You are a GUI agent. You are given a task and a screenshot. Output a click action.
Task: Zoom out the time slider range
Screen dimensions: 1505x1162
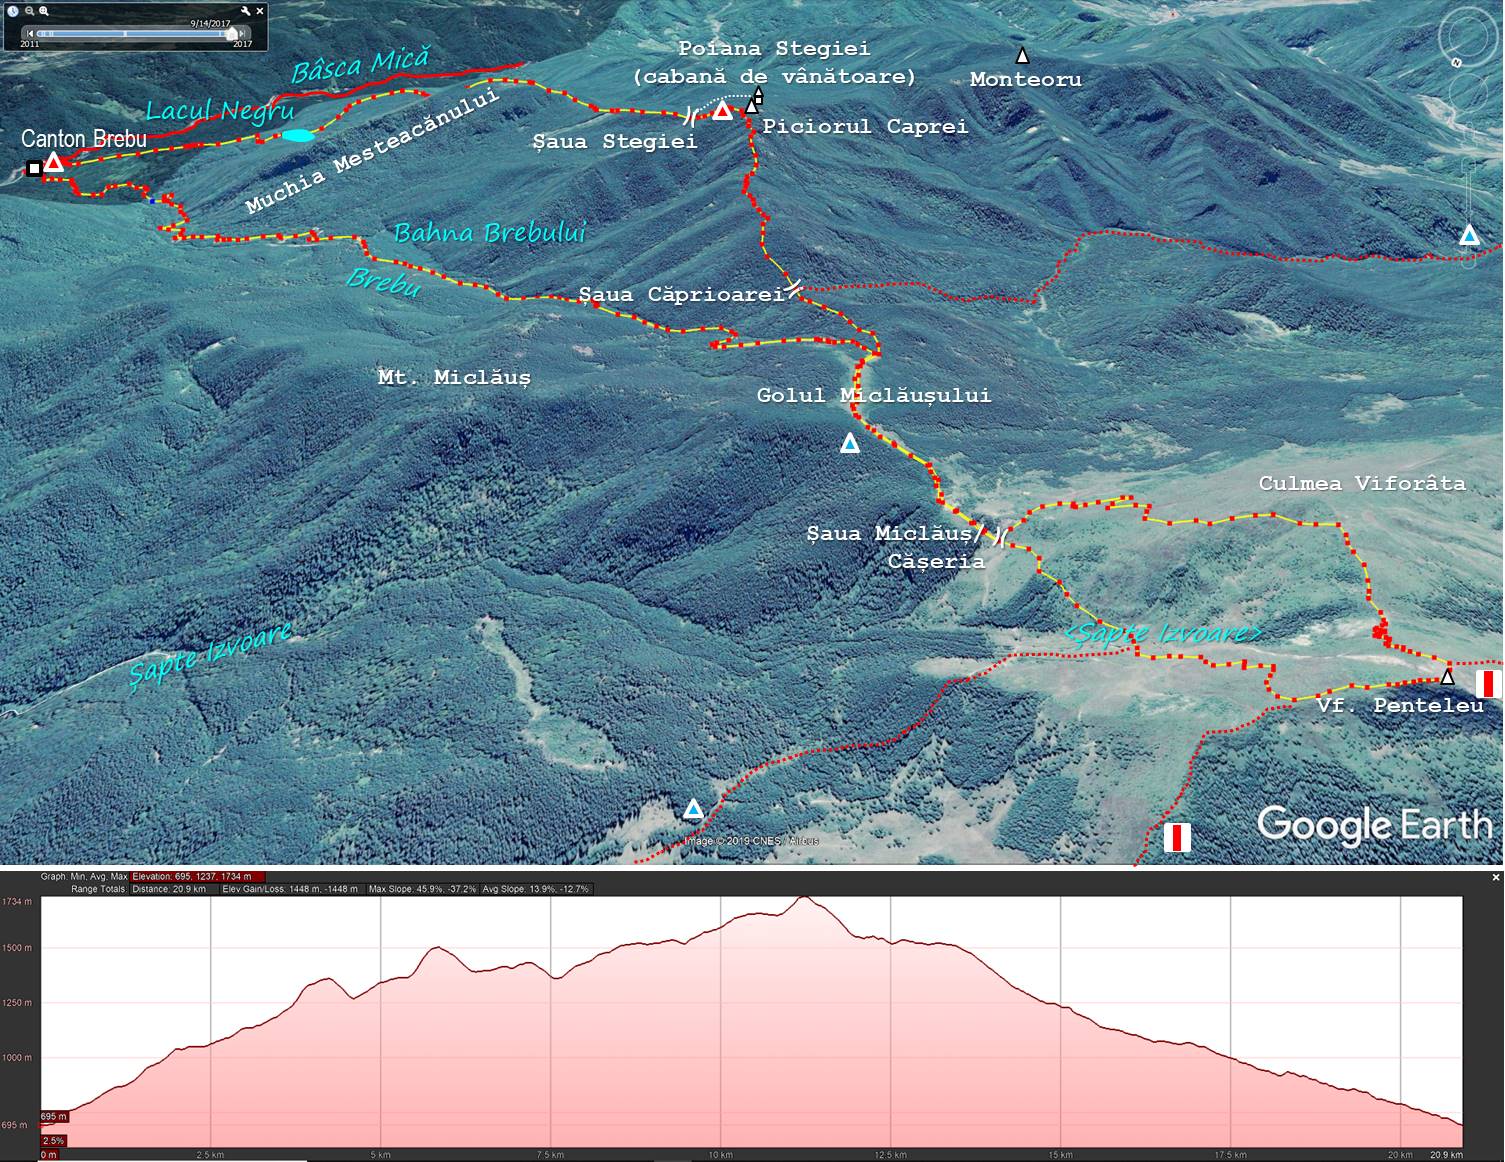tap(30, 11)
